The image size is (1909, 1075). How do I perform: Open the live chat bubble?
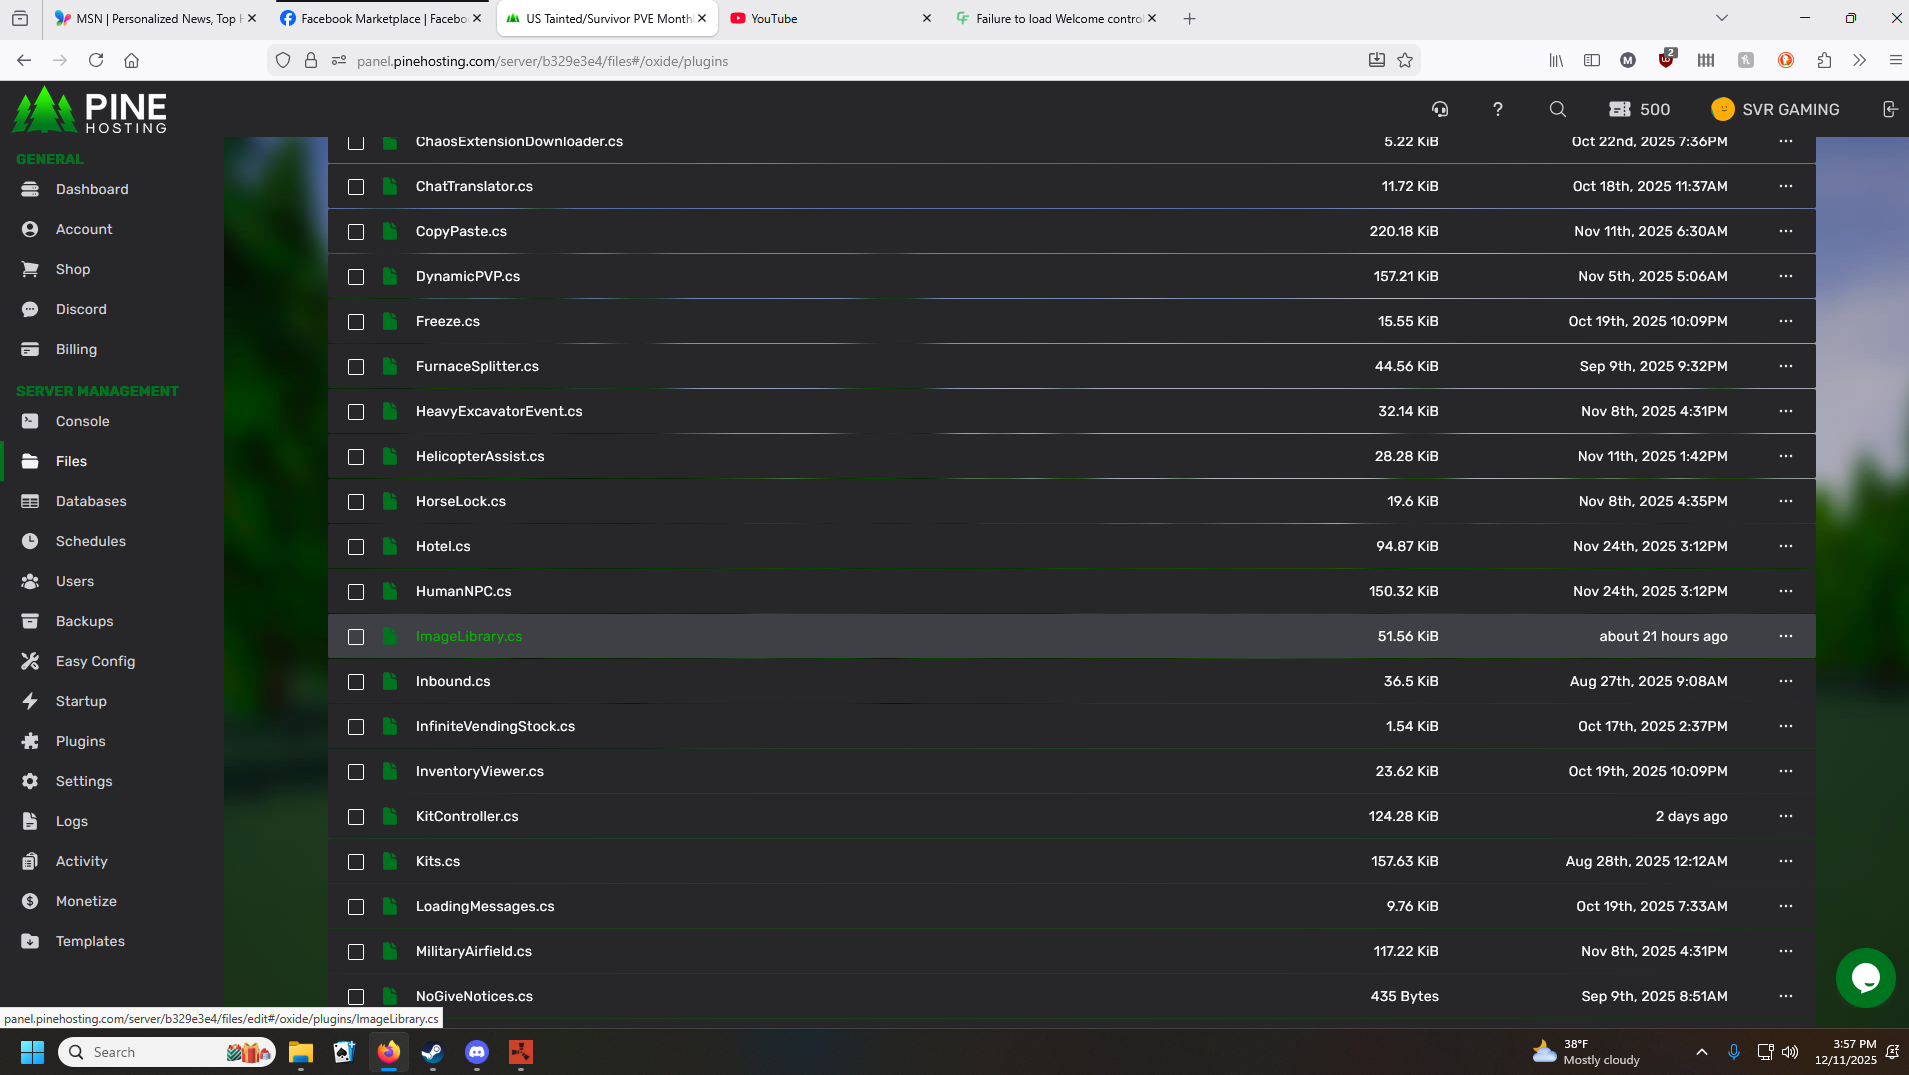[1865, 977]
